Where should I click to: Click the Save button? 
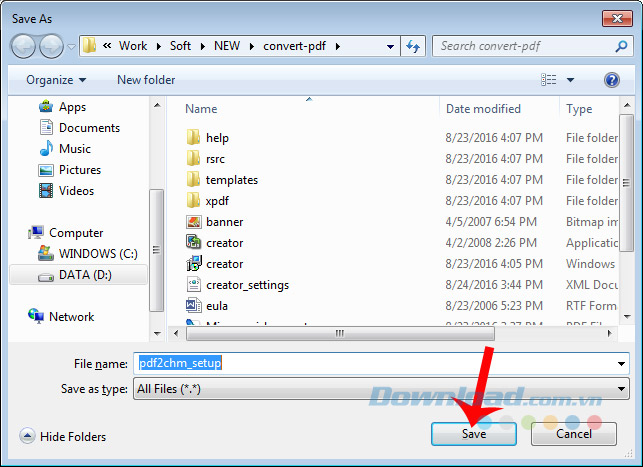(x=474, y=434)
